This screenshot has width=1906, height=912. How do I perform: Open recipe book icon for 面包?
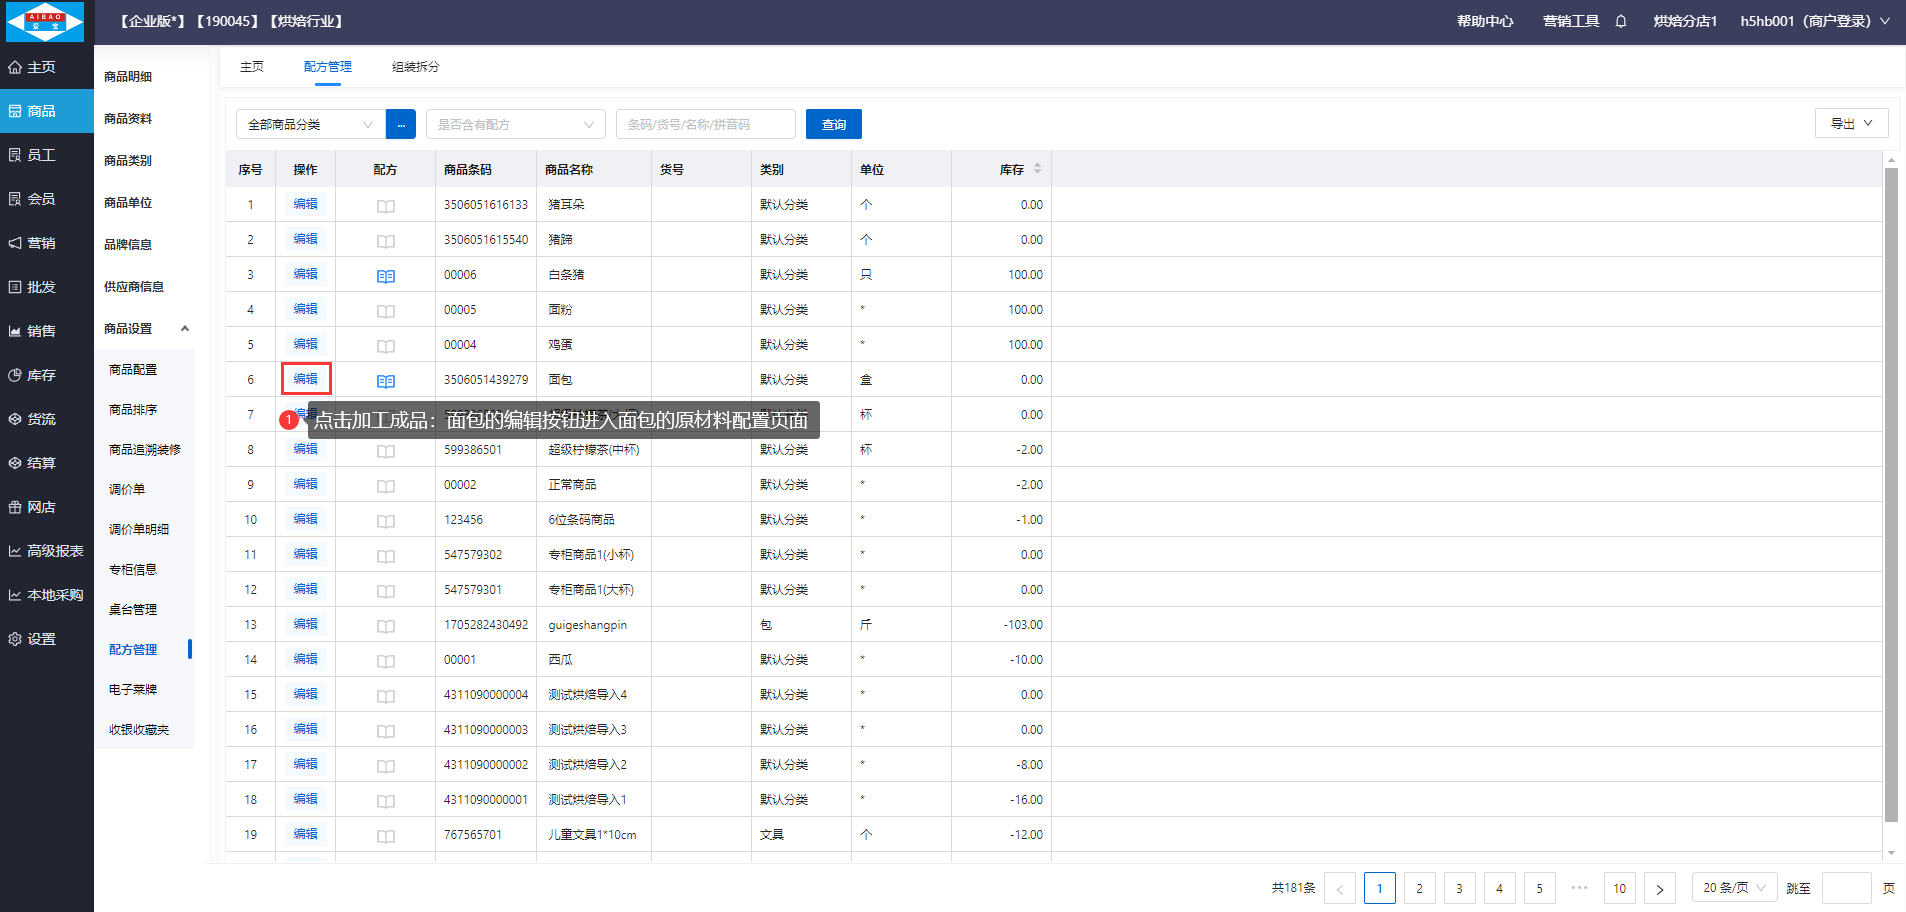point(386,381)
